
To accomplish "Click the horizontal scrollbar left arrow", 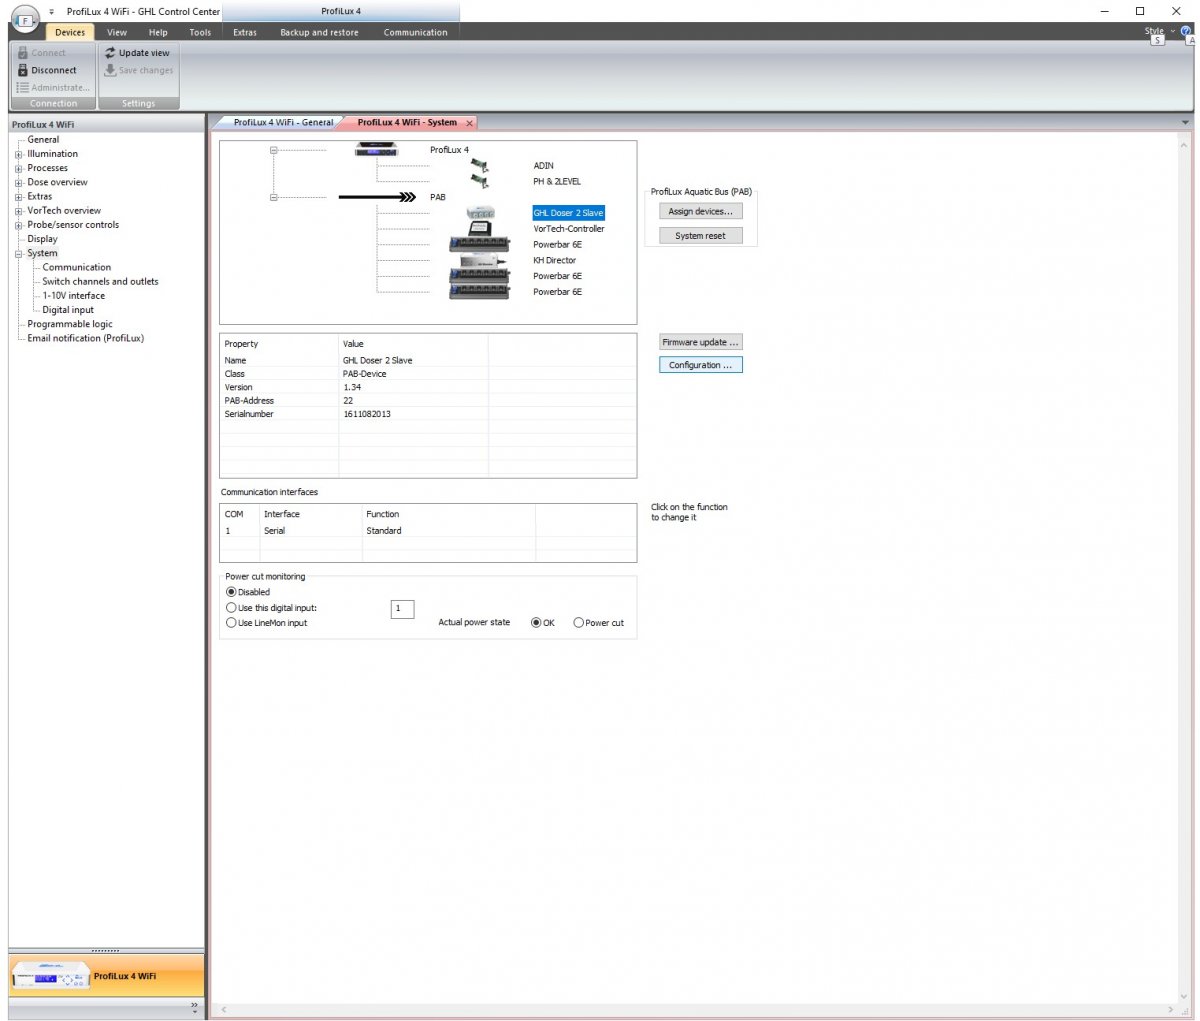I will point(223,1010).
